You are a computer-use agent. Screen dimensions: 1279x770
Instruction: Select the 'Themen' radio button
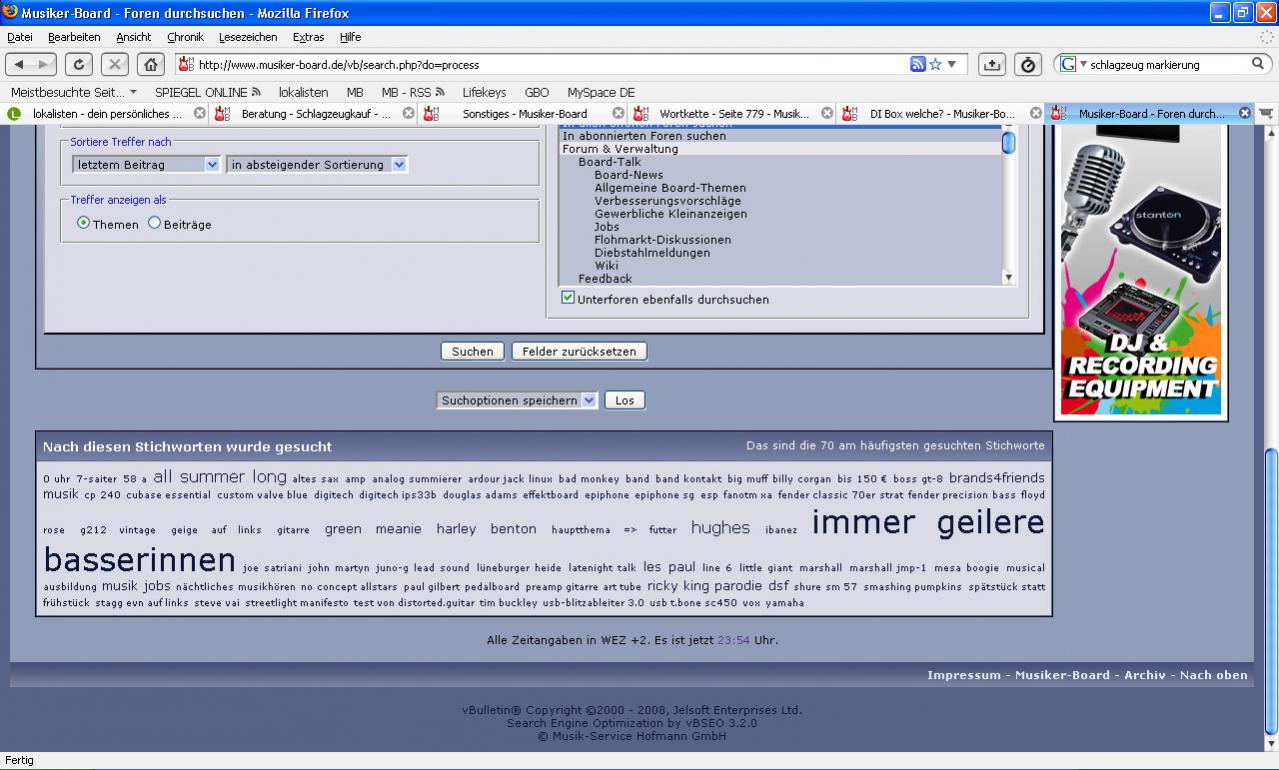(83, 223)
